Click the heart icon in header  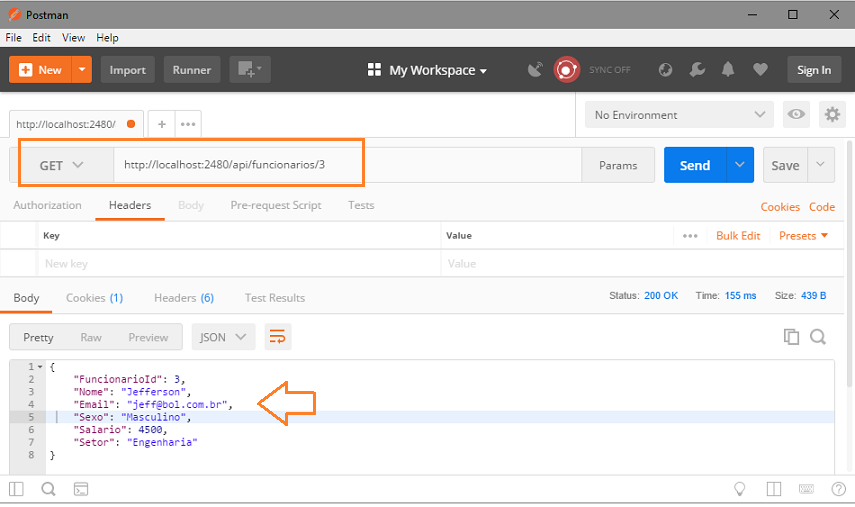click(x=760, y=69)
